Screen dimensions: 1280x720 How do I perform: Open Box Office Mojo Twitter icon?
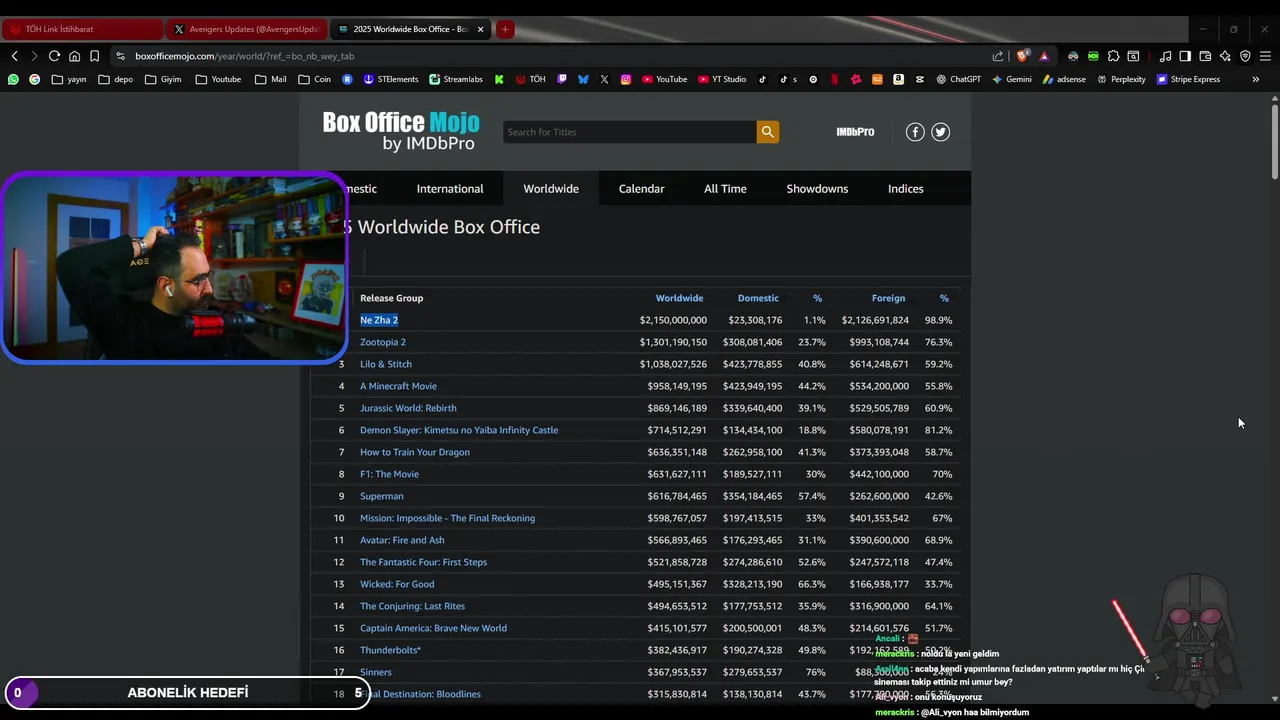[x=941, y=132]
